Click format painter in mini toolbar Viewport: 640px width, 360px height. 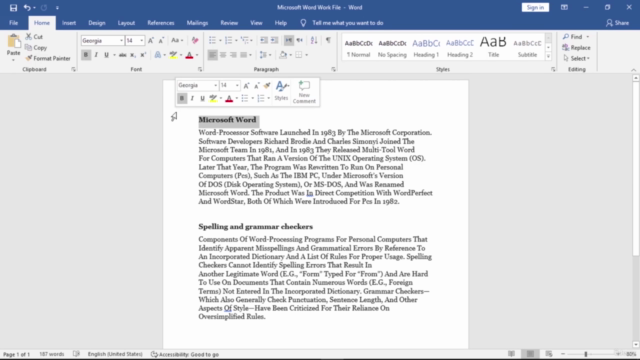point(267,85)
